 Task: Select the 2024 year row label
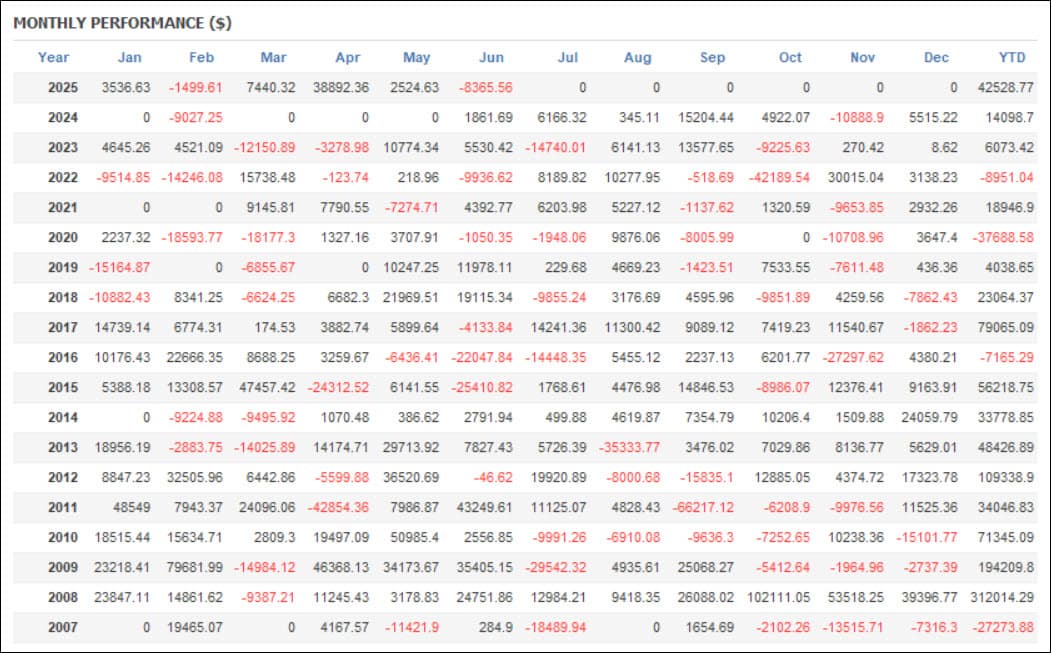(62, 118)
